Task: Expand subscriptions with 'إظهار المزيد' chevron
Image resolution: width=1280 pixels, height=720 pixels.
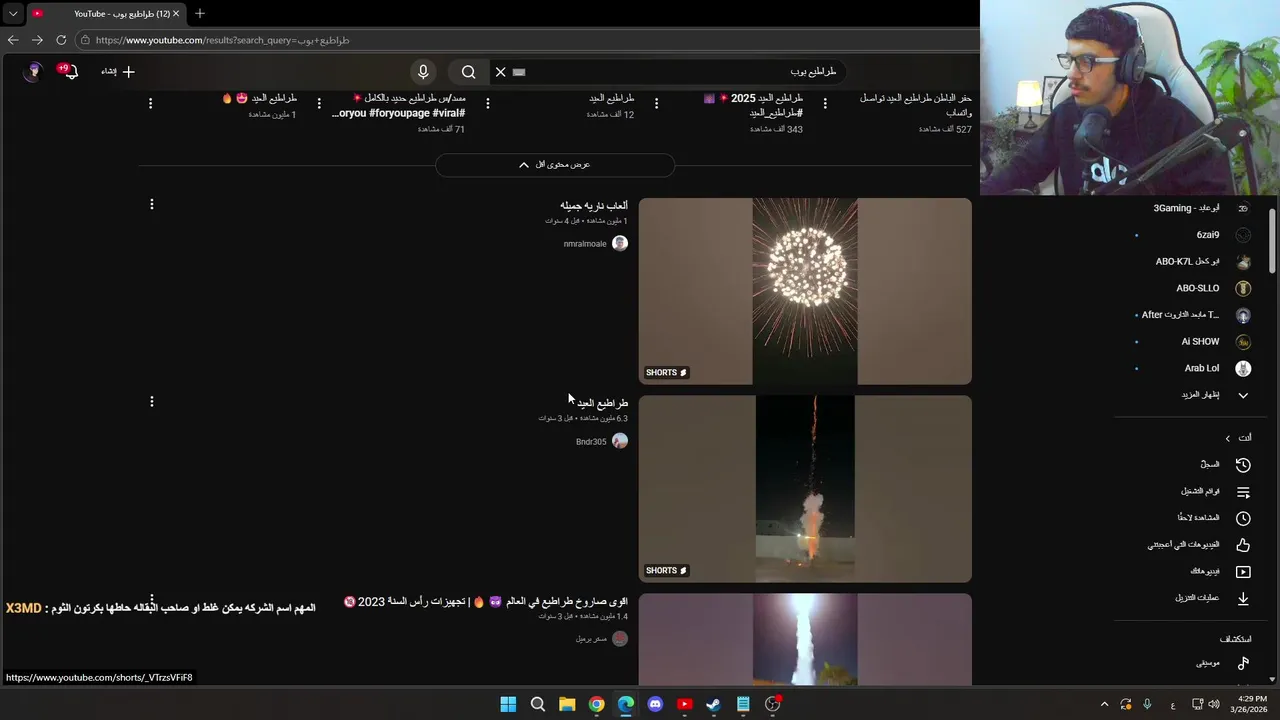Action: click(1243, 395)
